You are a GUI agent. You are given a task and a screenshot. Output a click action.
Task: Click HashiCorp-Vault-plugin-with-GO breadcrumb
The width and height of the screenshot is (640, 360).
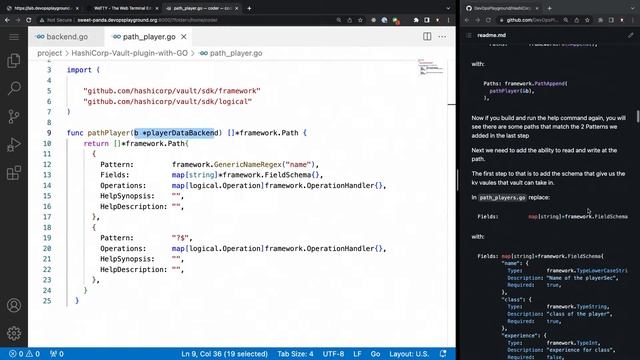click(129, 53)
